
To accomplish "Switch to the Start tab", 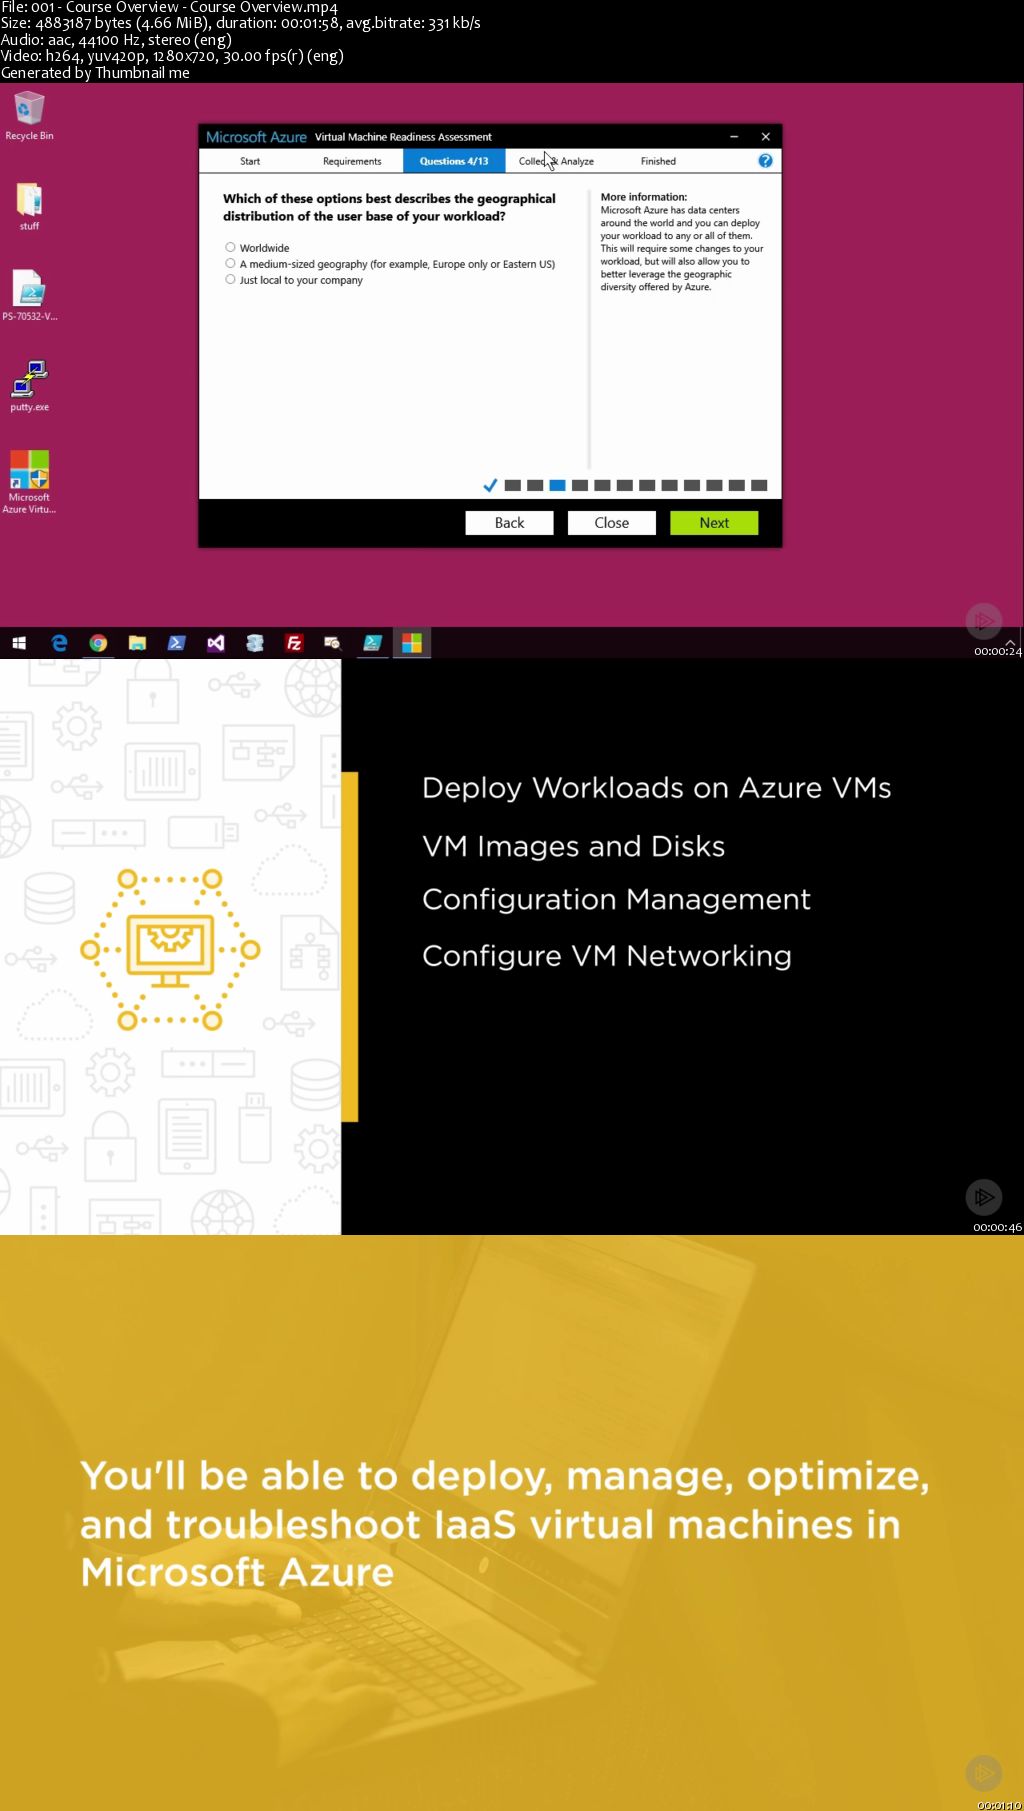I will (250, 161).
